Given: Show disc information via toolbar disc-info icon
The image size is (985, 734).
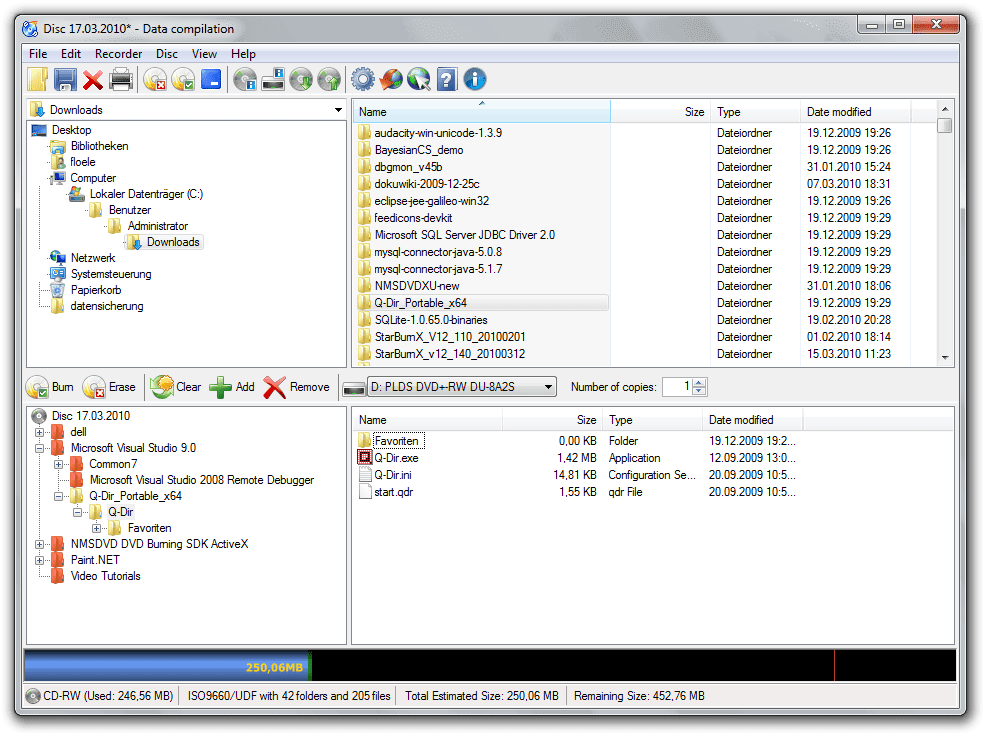Looking at the screenshot, I should 244,80.
